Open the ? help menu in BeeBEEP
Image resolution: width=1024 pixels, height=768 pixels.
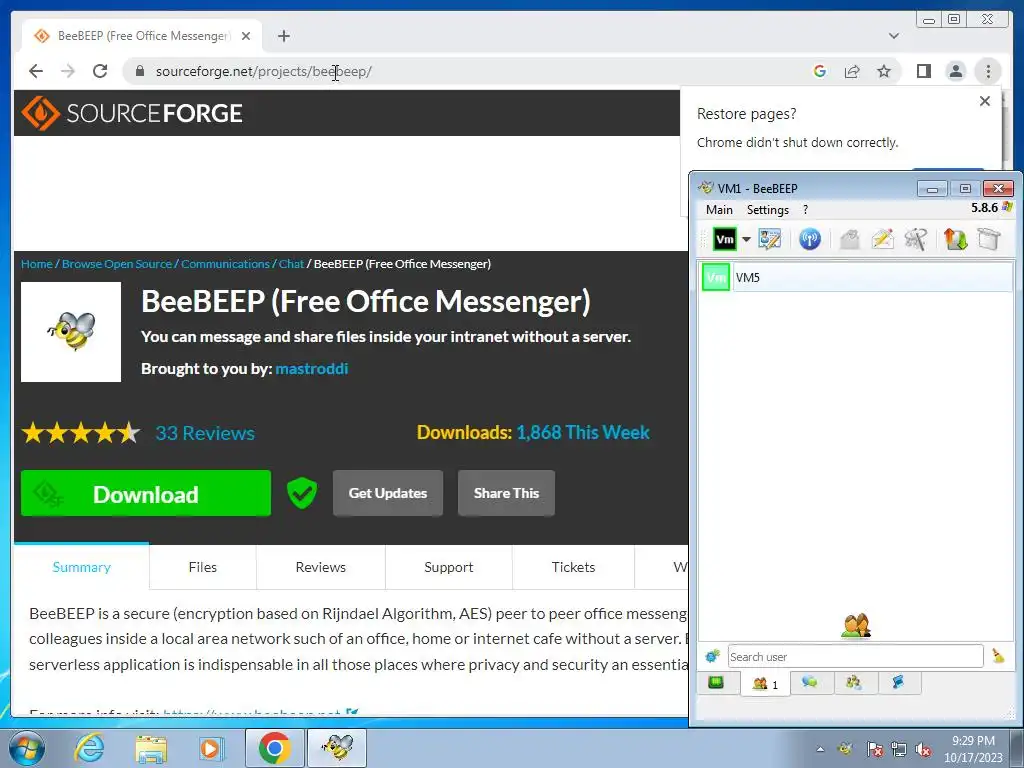tap(805, 210)
